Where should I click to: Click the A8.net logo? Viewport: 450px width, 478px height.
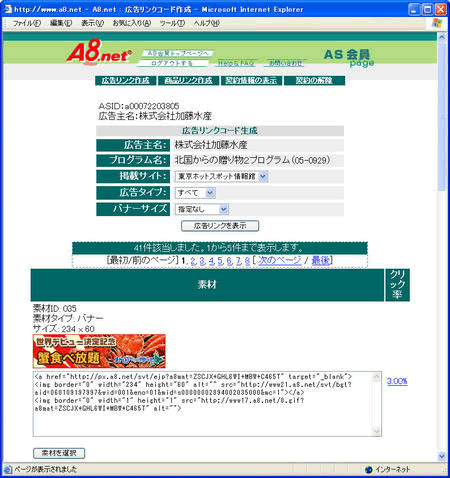pos(99,51)
